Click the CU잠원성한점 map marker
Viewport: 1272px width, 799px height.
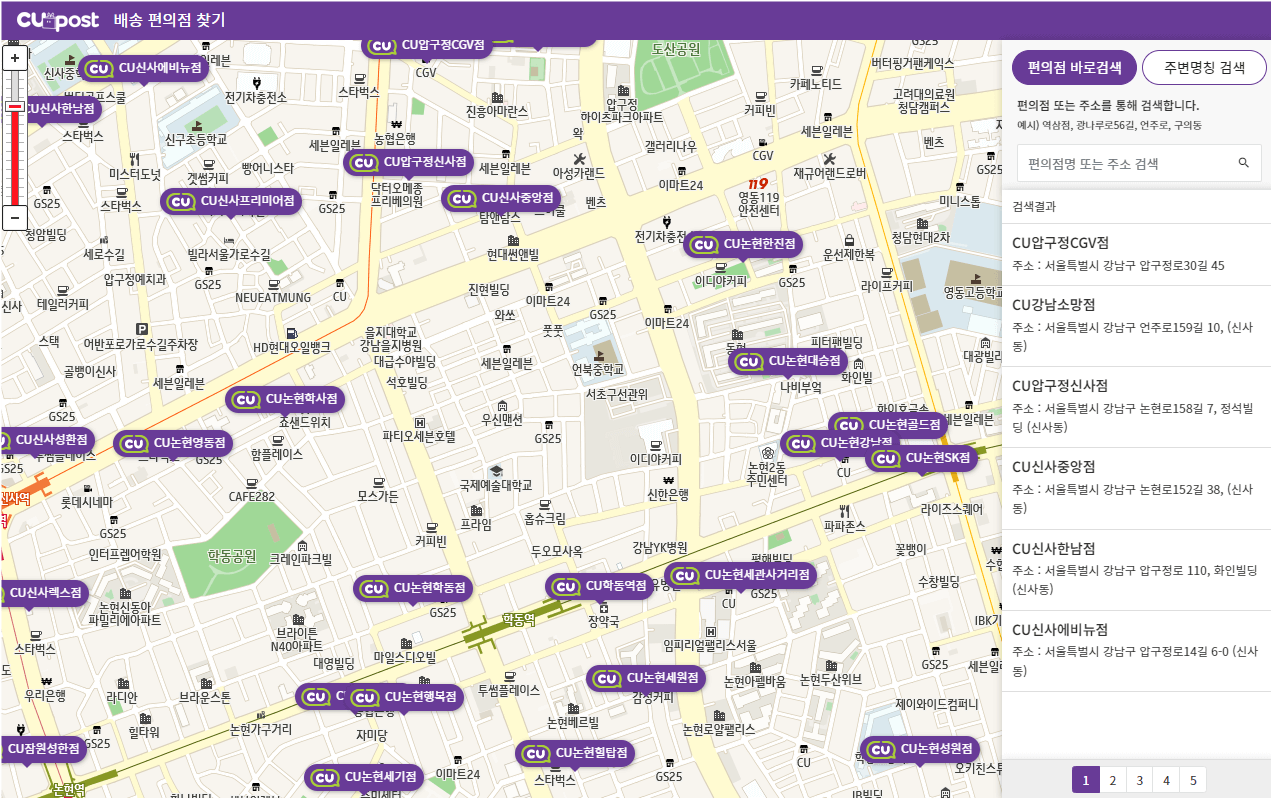point(42,749)
